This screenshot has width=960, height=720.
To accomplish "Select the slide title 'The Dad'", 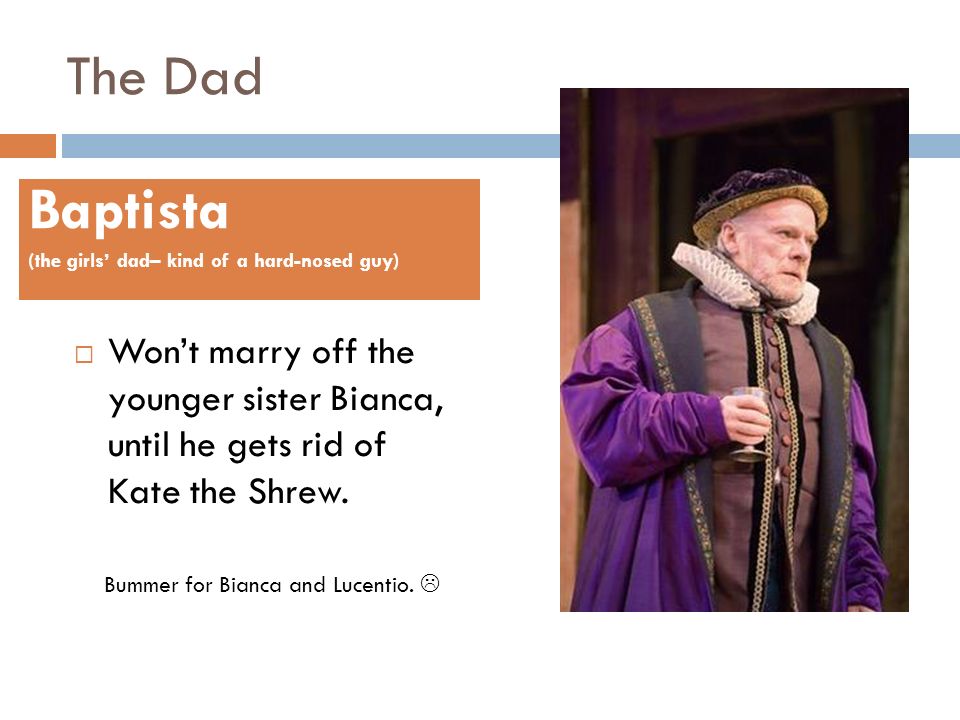I will (x=164, y=77).
